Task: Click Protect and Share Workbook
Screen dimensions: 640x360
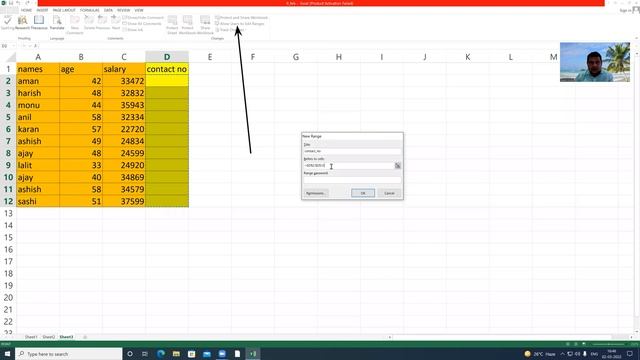Action: (242, 18)
